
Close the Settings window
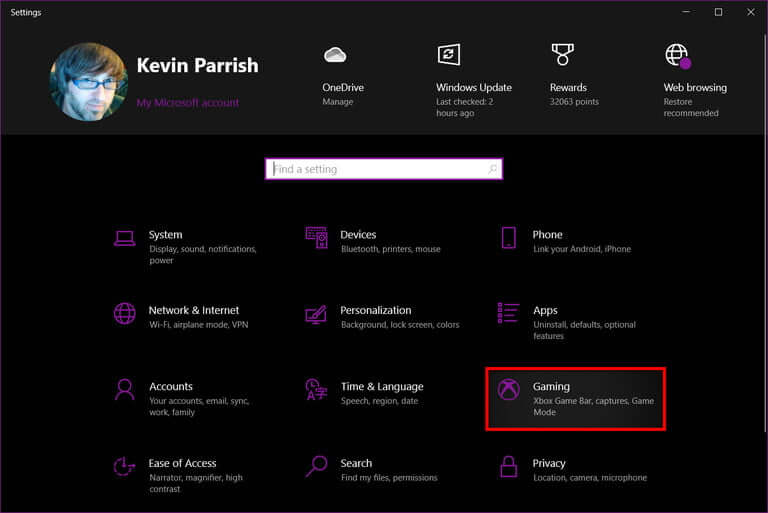[750, 12]
